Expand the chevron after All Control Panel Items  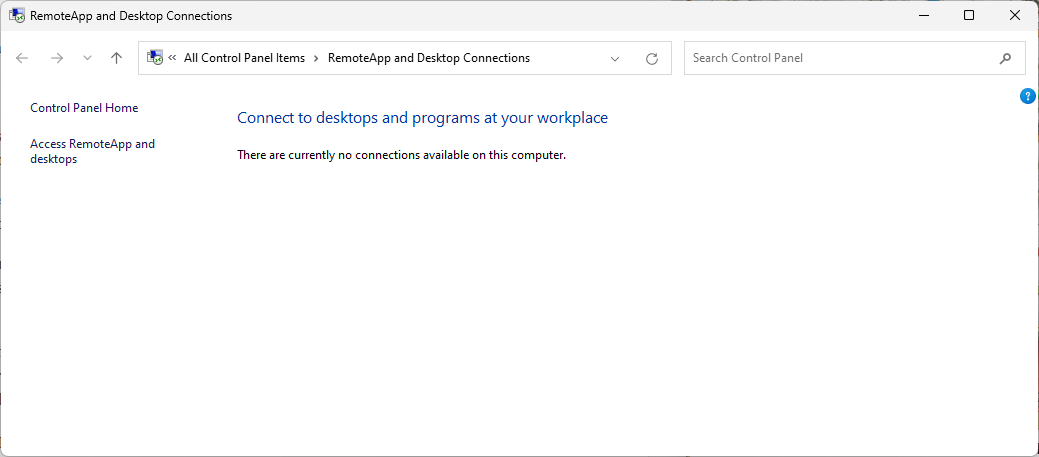pyautogui.click(x=316, y=58)
